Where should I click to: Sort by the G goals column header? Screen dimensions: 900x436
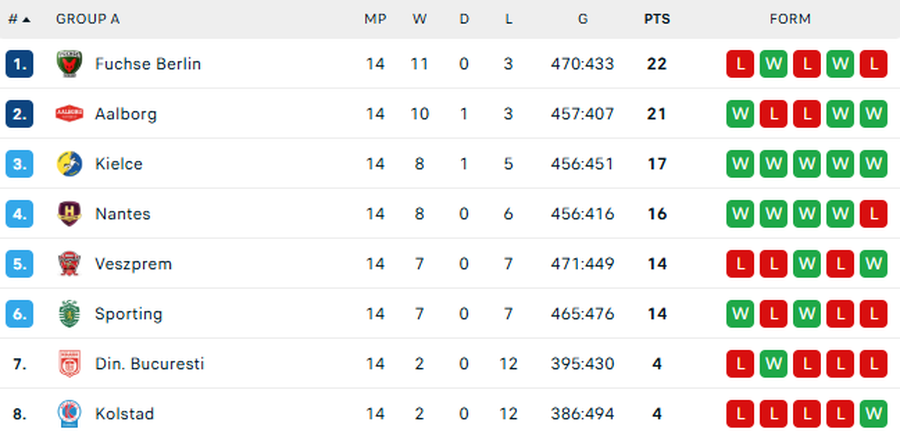[582, 19]
